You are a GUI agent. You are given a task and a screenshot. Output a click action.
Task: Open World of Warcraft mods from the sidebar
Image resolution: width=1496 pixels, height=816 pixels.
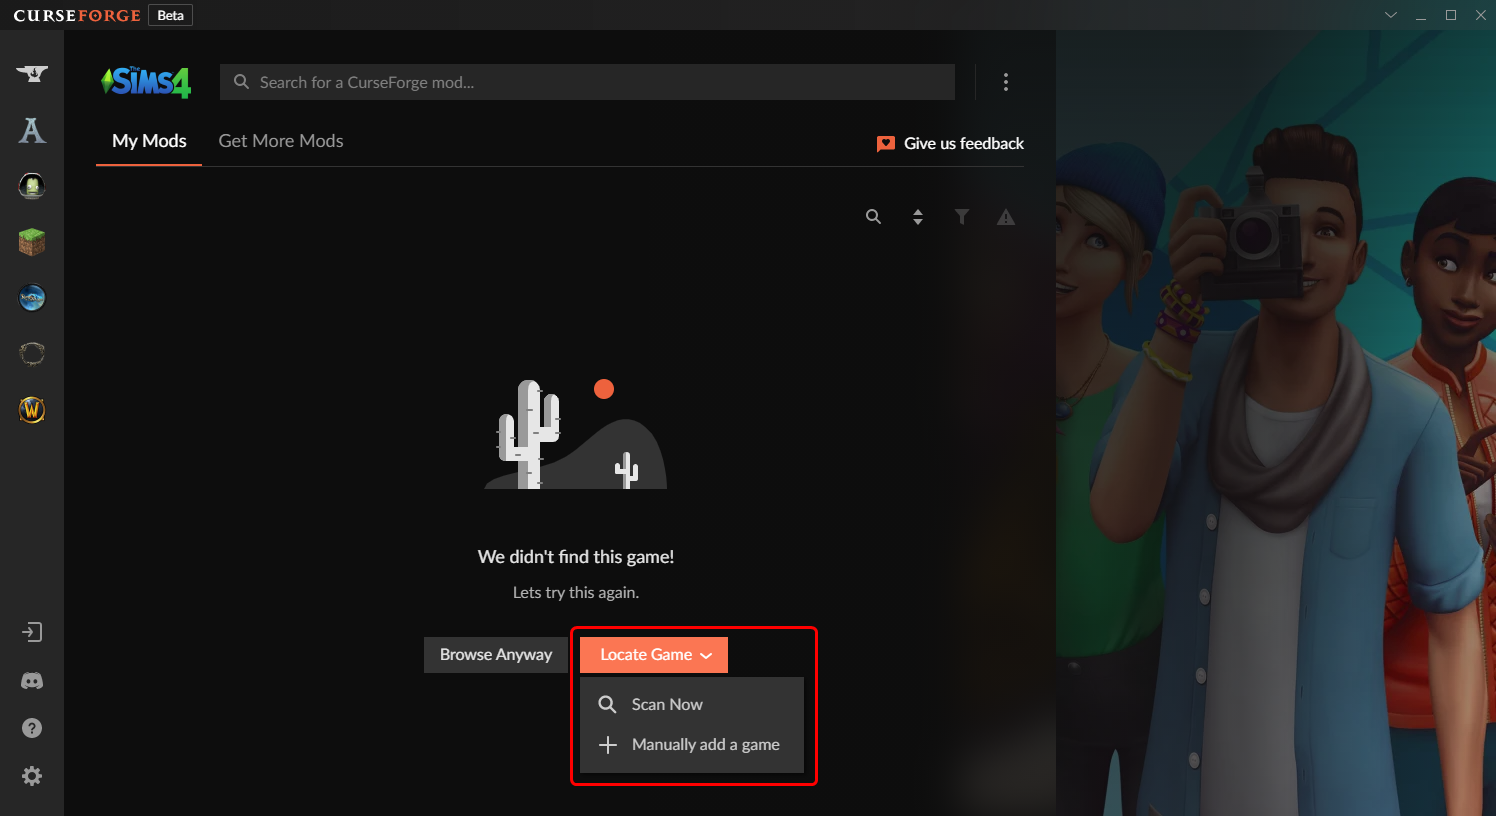tap(31, 409)
